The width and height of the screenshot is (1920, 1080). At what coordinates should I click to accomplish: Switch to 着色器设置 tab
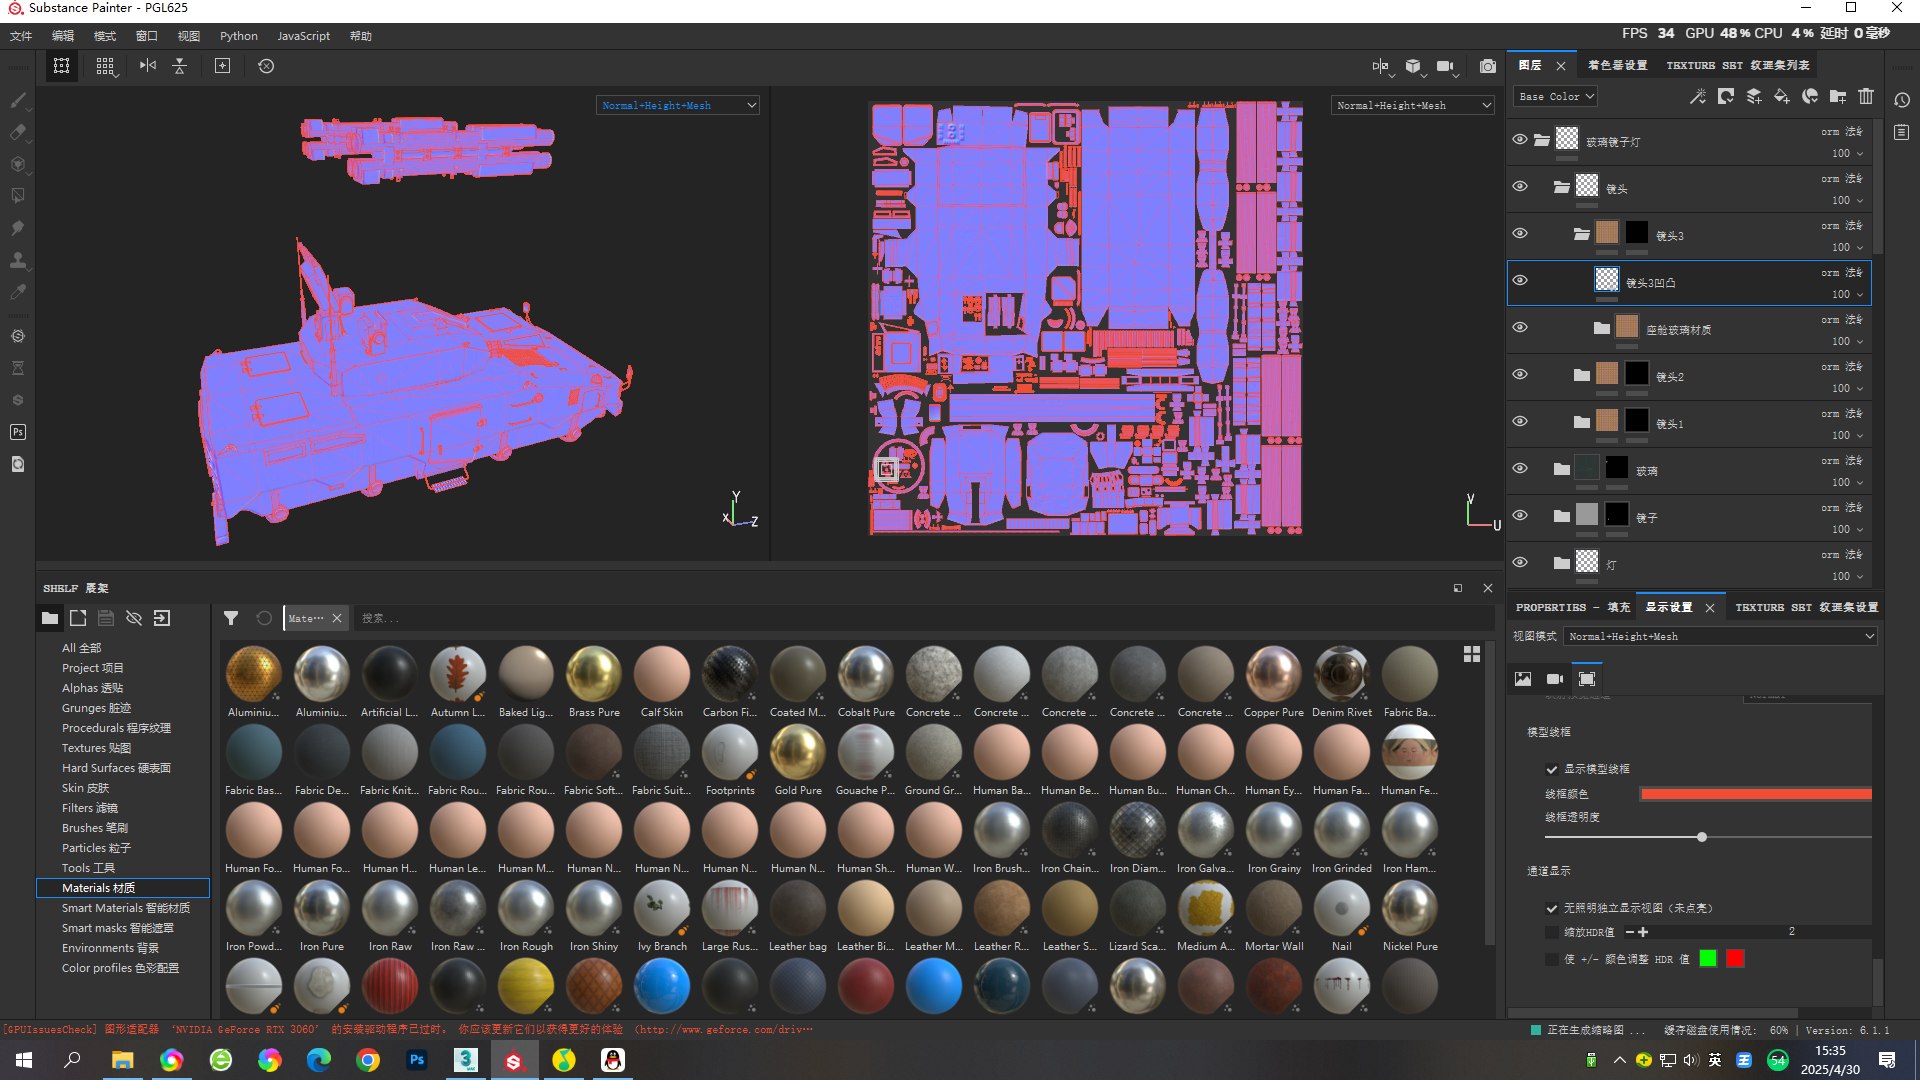coord(1617,65)
